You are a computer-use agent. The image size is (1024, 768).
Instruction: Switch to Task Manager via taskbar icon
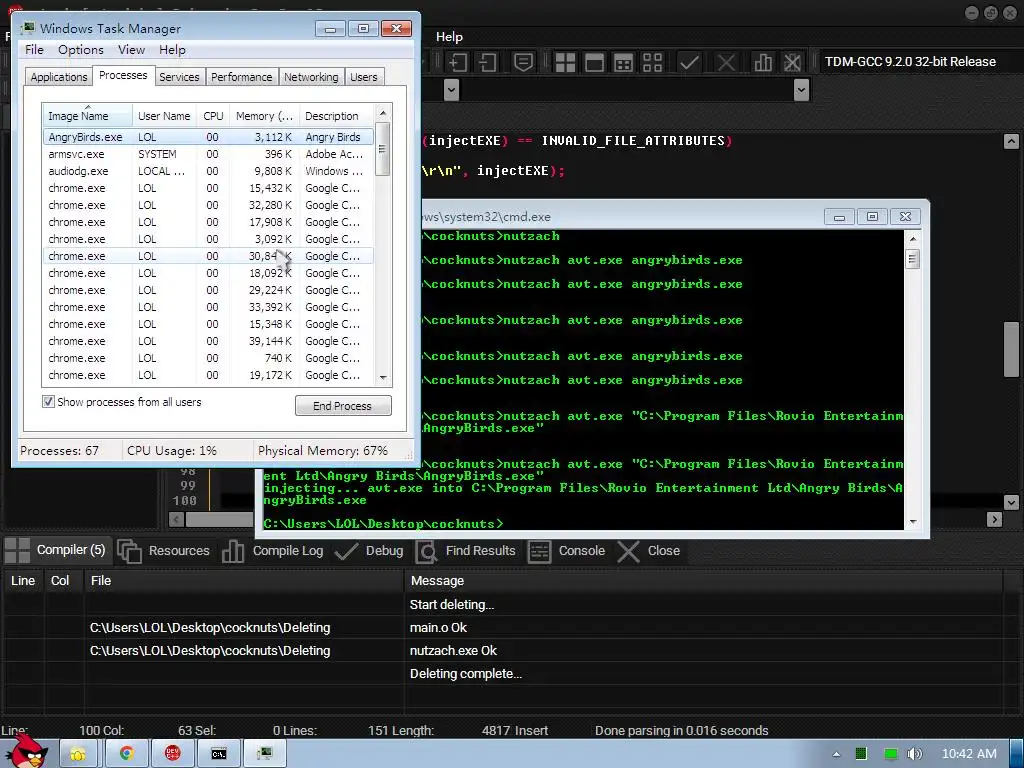pyautogui.click(x=264, y=754)
